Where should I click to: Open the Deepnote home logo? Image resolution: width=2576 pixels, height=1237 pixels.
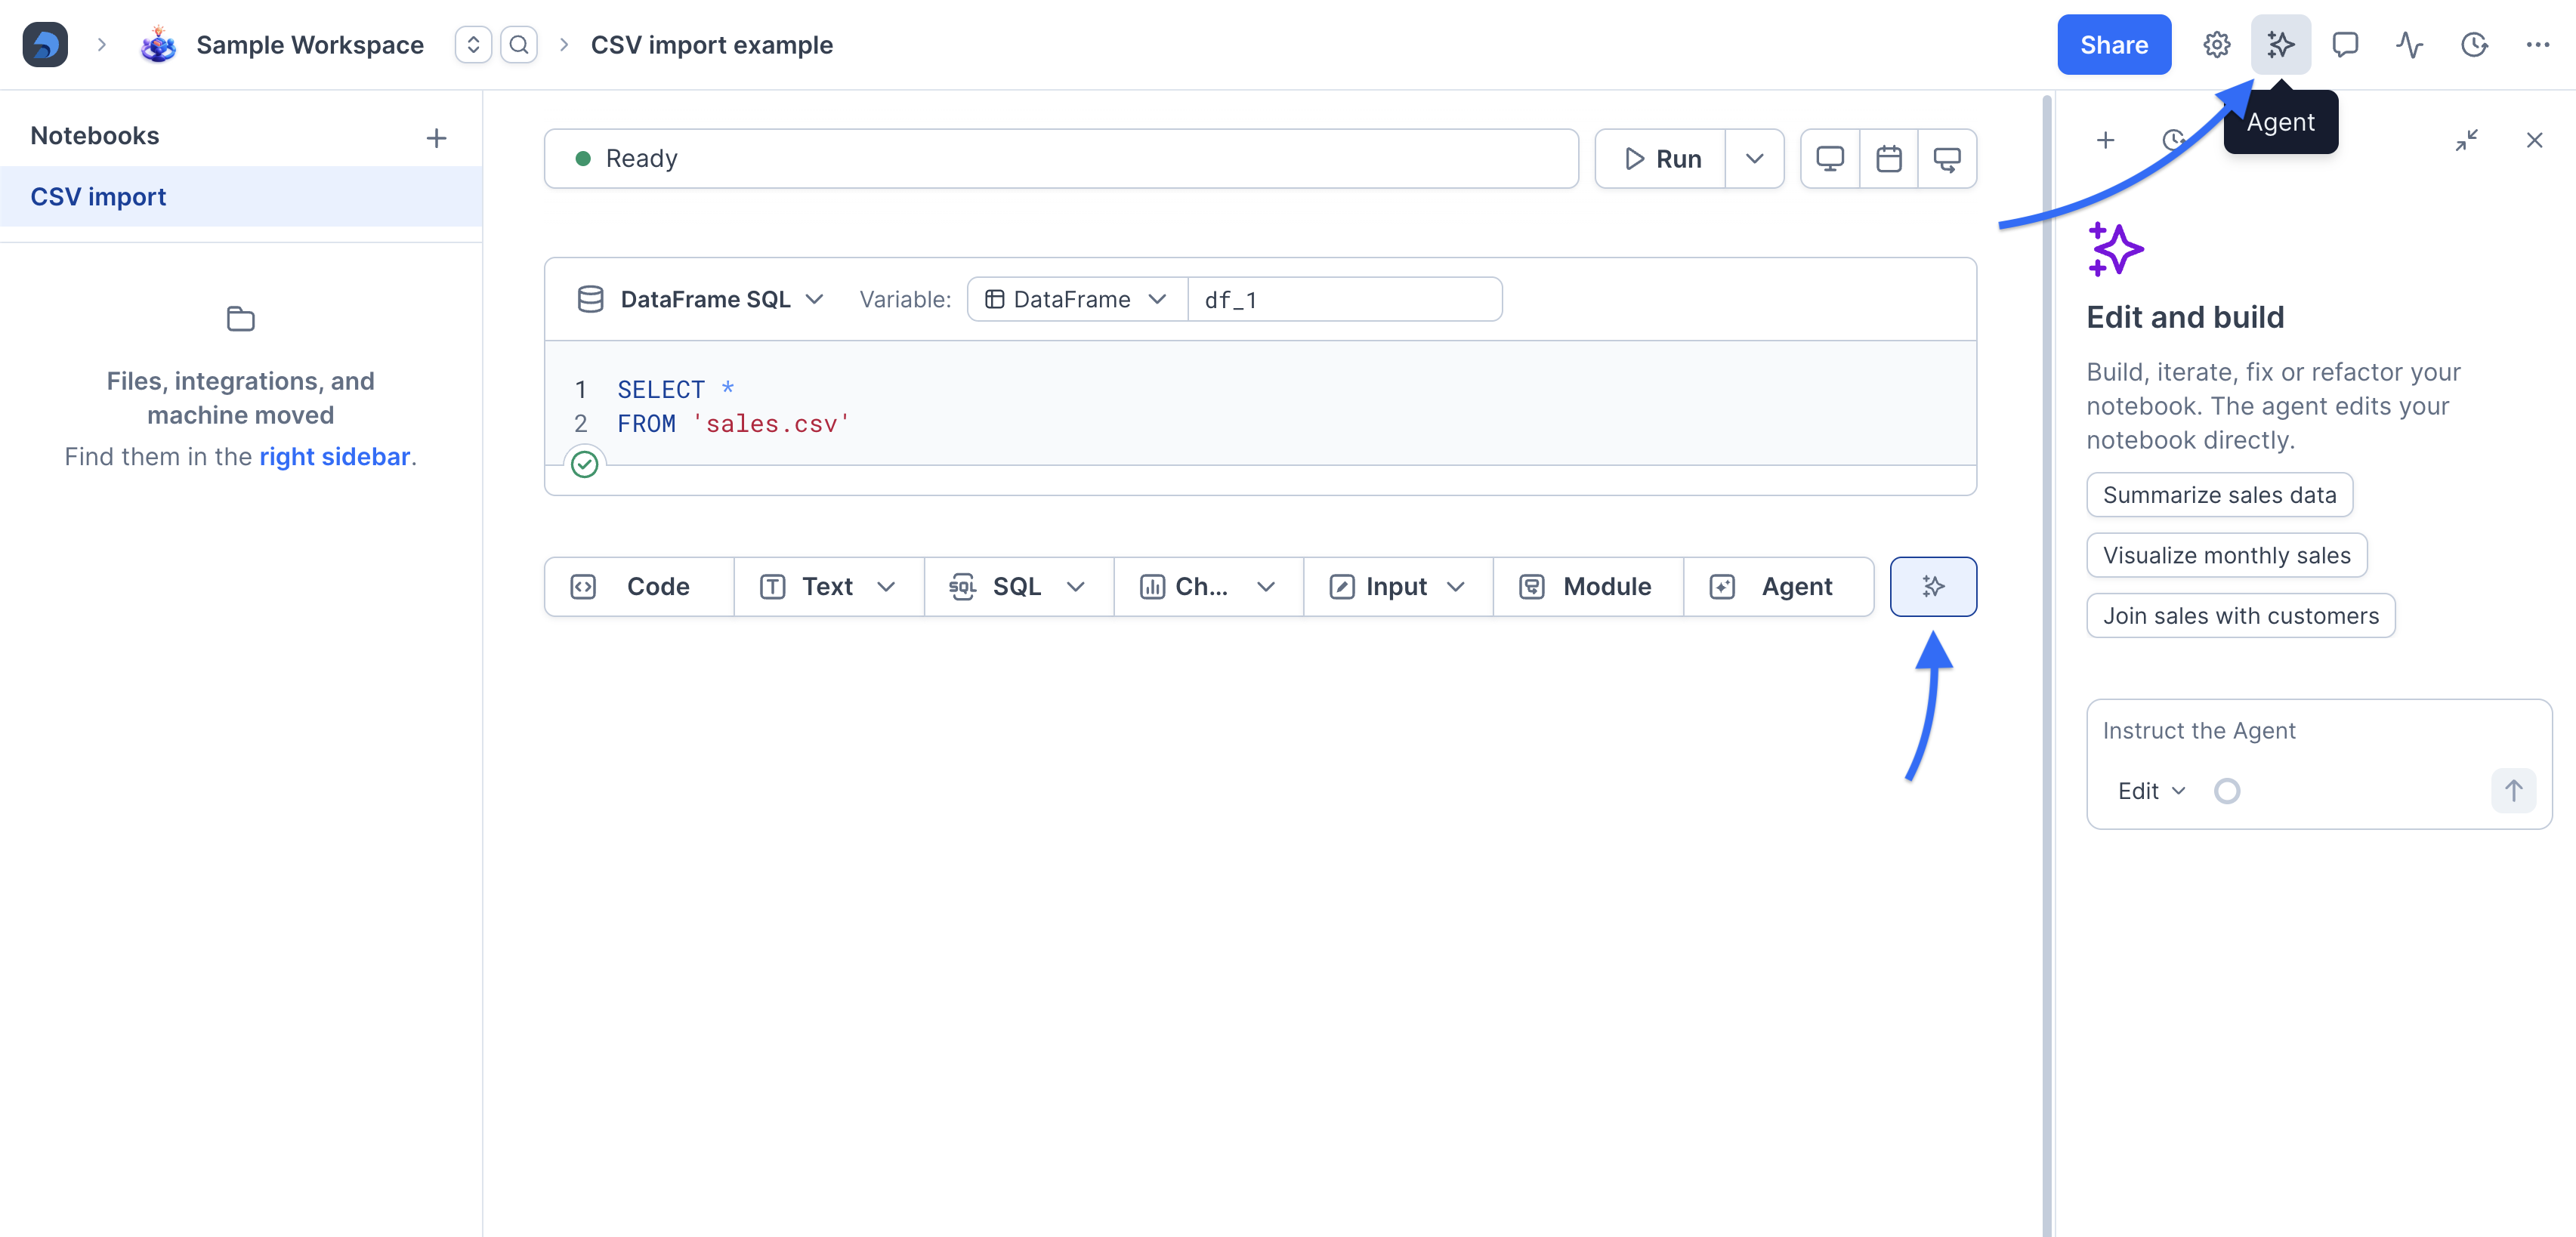45,45
